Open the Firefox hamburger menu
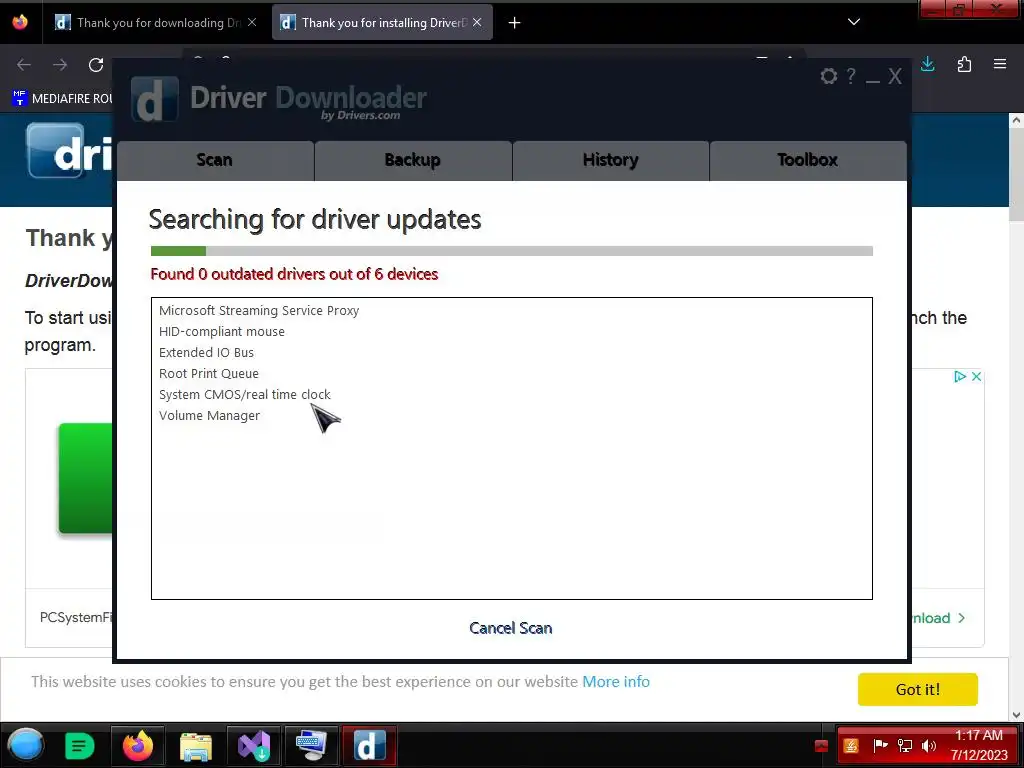 pyautogui.click(x=1000, y=64)
